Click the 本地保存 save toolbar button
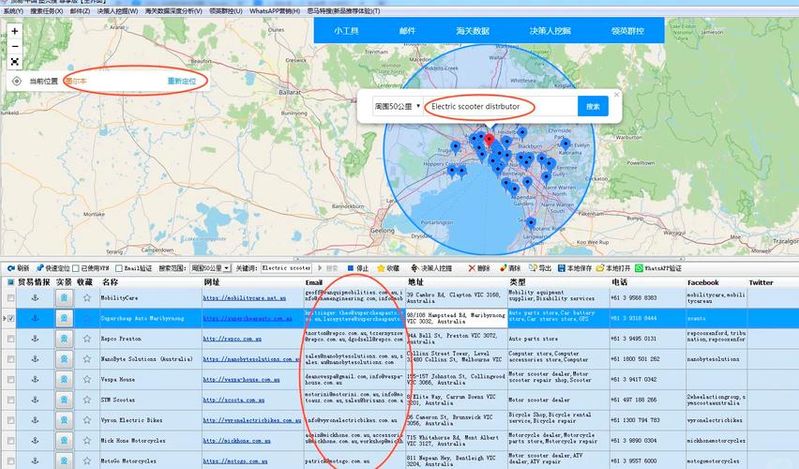 (574, 268)
